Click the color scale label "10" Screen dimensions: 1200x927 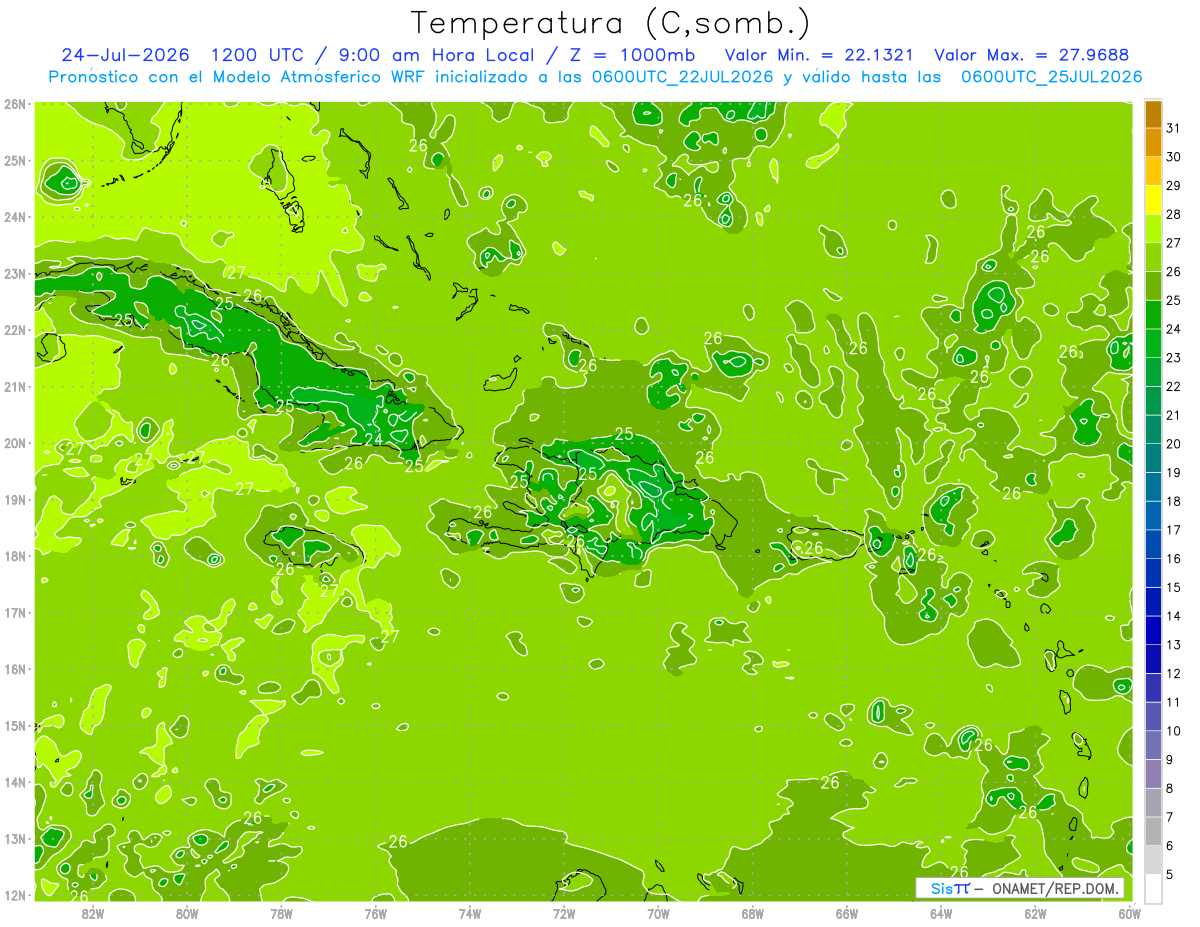[x=1173, y=731]
